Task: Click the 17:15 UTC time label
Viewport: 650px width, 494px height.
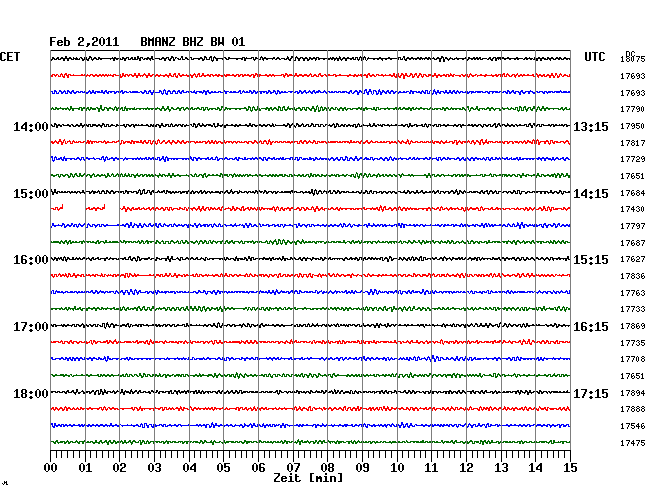Action: [591, 393]
